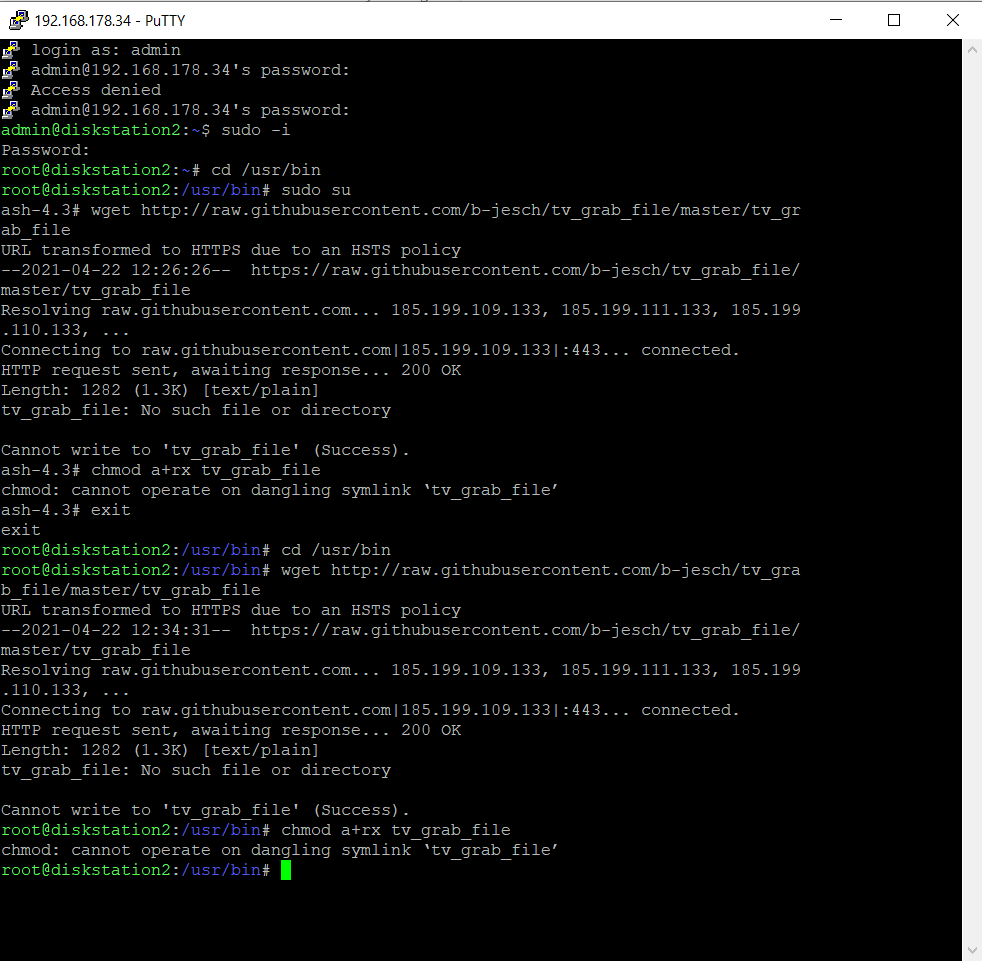Image resolution: width=982 pixels, height=961 pixels.
Task: Click 'root@diskstation2:~# cd /usr/bin' line
Action: pyautogui.click(x=161, y=170)
